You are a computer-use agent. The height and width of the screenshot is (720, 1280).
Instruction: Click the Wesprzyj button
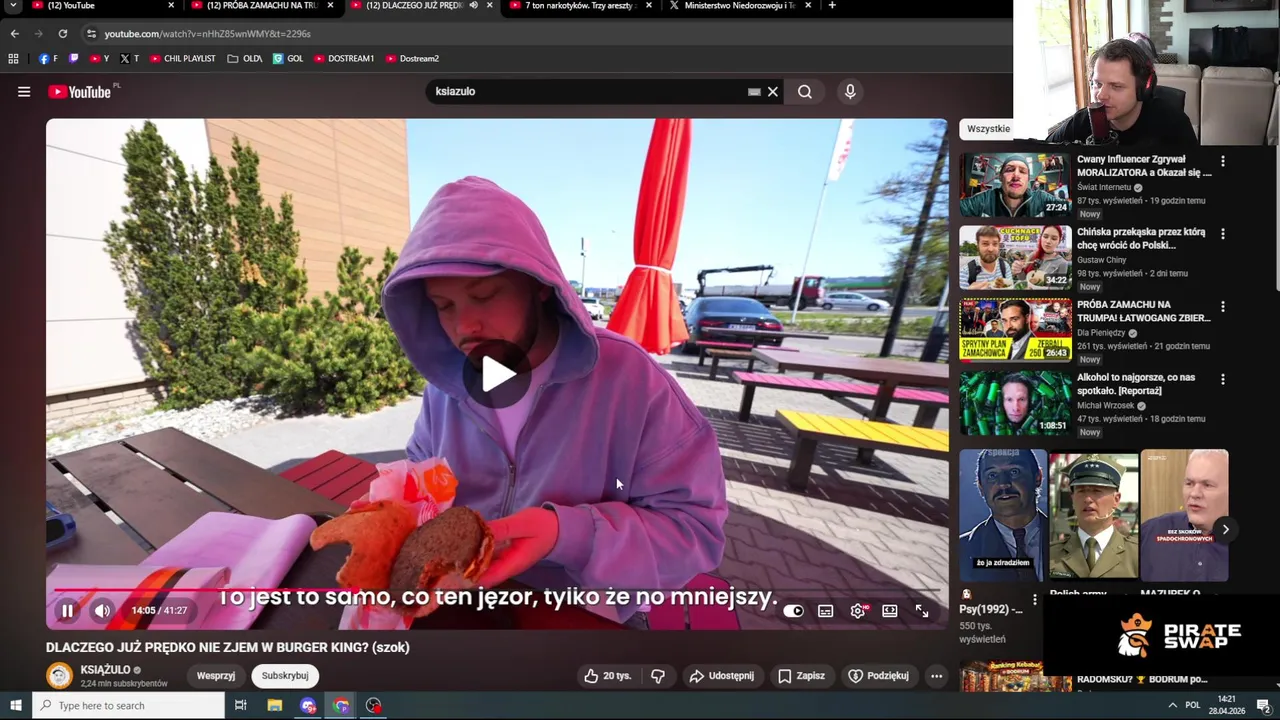pos(216,676)
